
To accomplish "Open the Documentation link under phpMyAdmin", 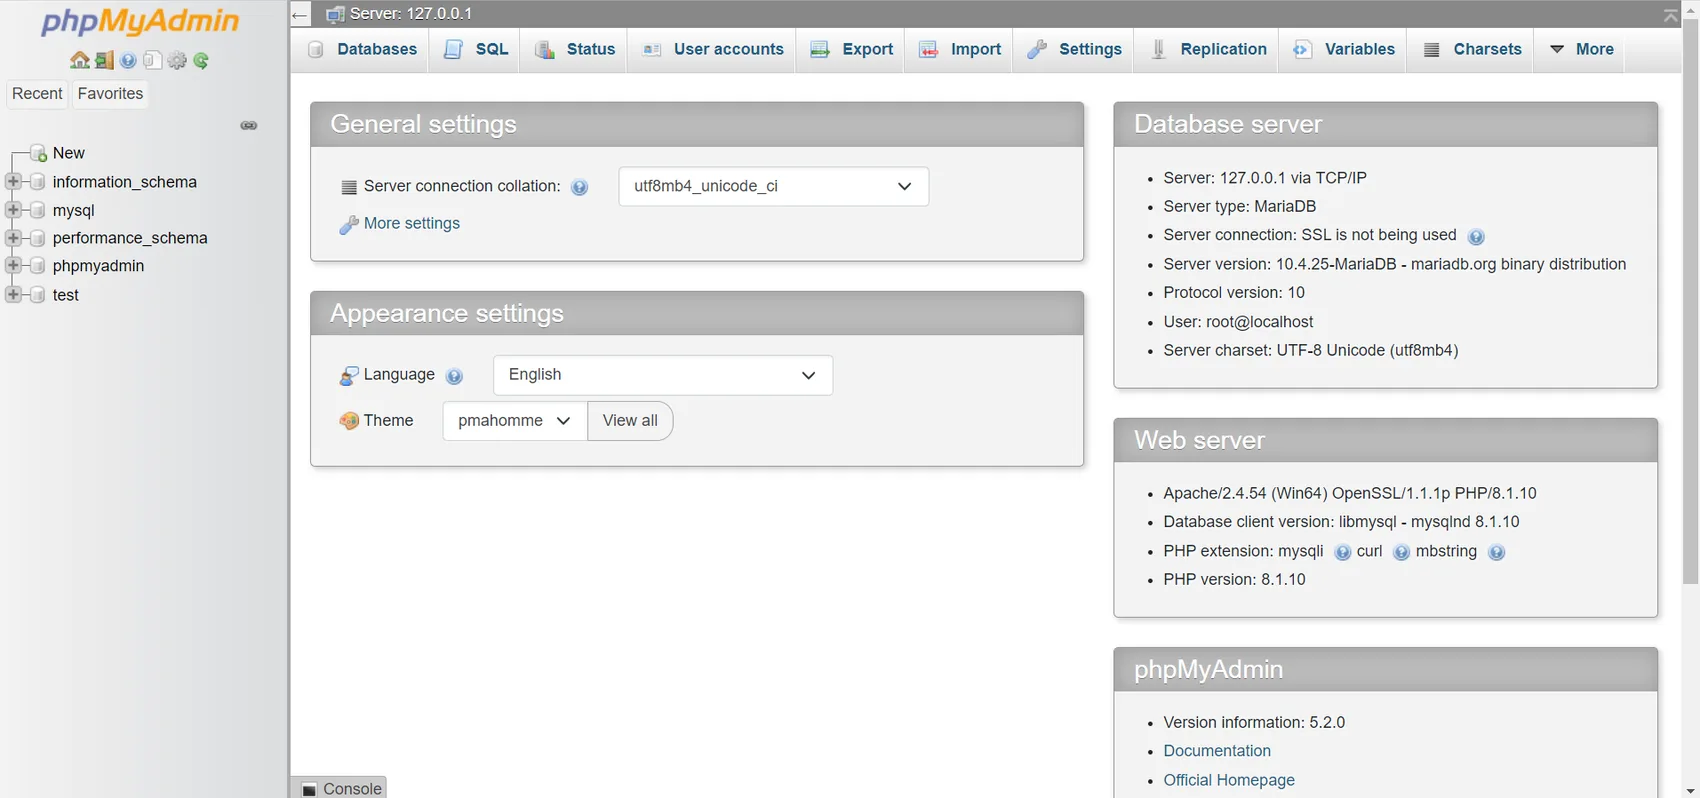I will (x=1217, y=751).
